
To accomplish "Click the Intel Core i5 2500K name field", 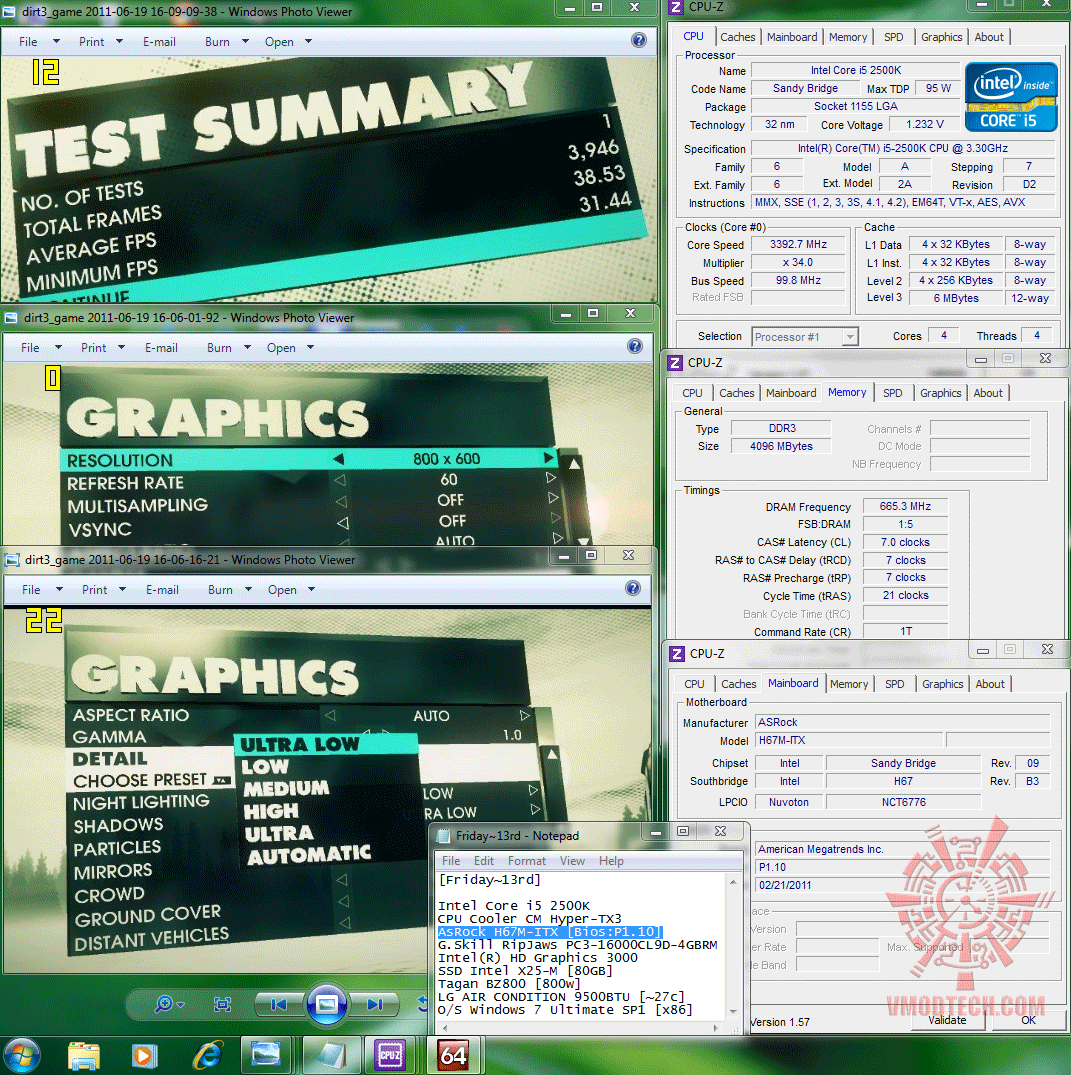I will point(856,70).
